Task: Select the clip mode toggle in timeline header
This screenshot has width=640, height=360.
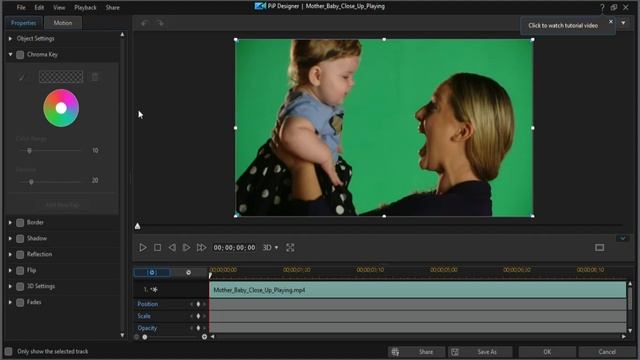Action: coord(152,272)
